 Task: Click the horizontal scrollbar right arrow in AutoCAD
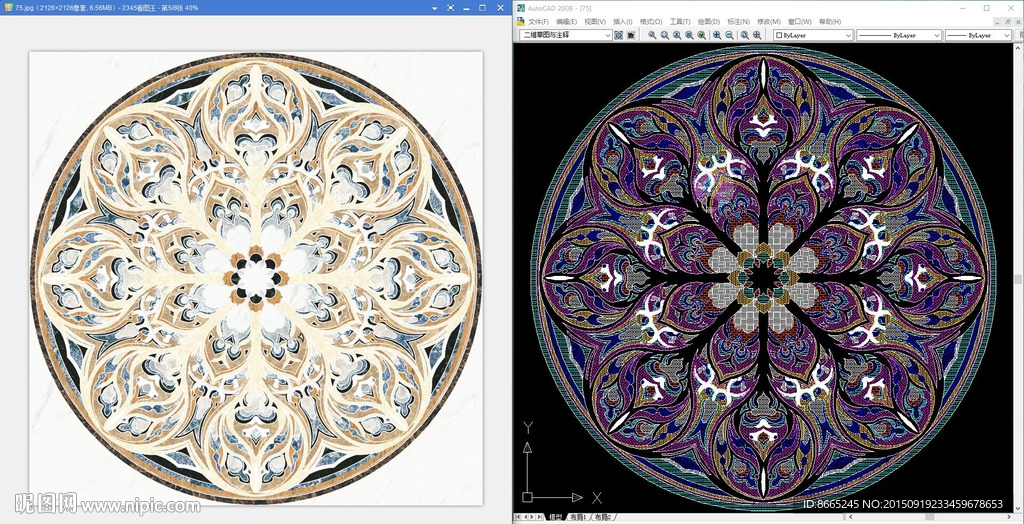pyautogui.click(x=1009, y=517)
